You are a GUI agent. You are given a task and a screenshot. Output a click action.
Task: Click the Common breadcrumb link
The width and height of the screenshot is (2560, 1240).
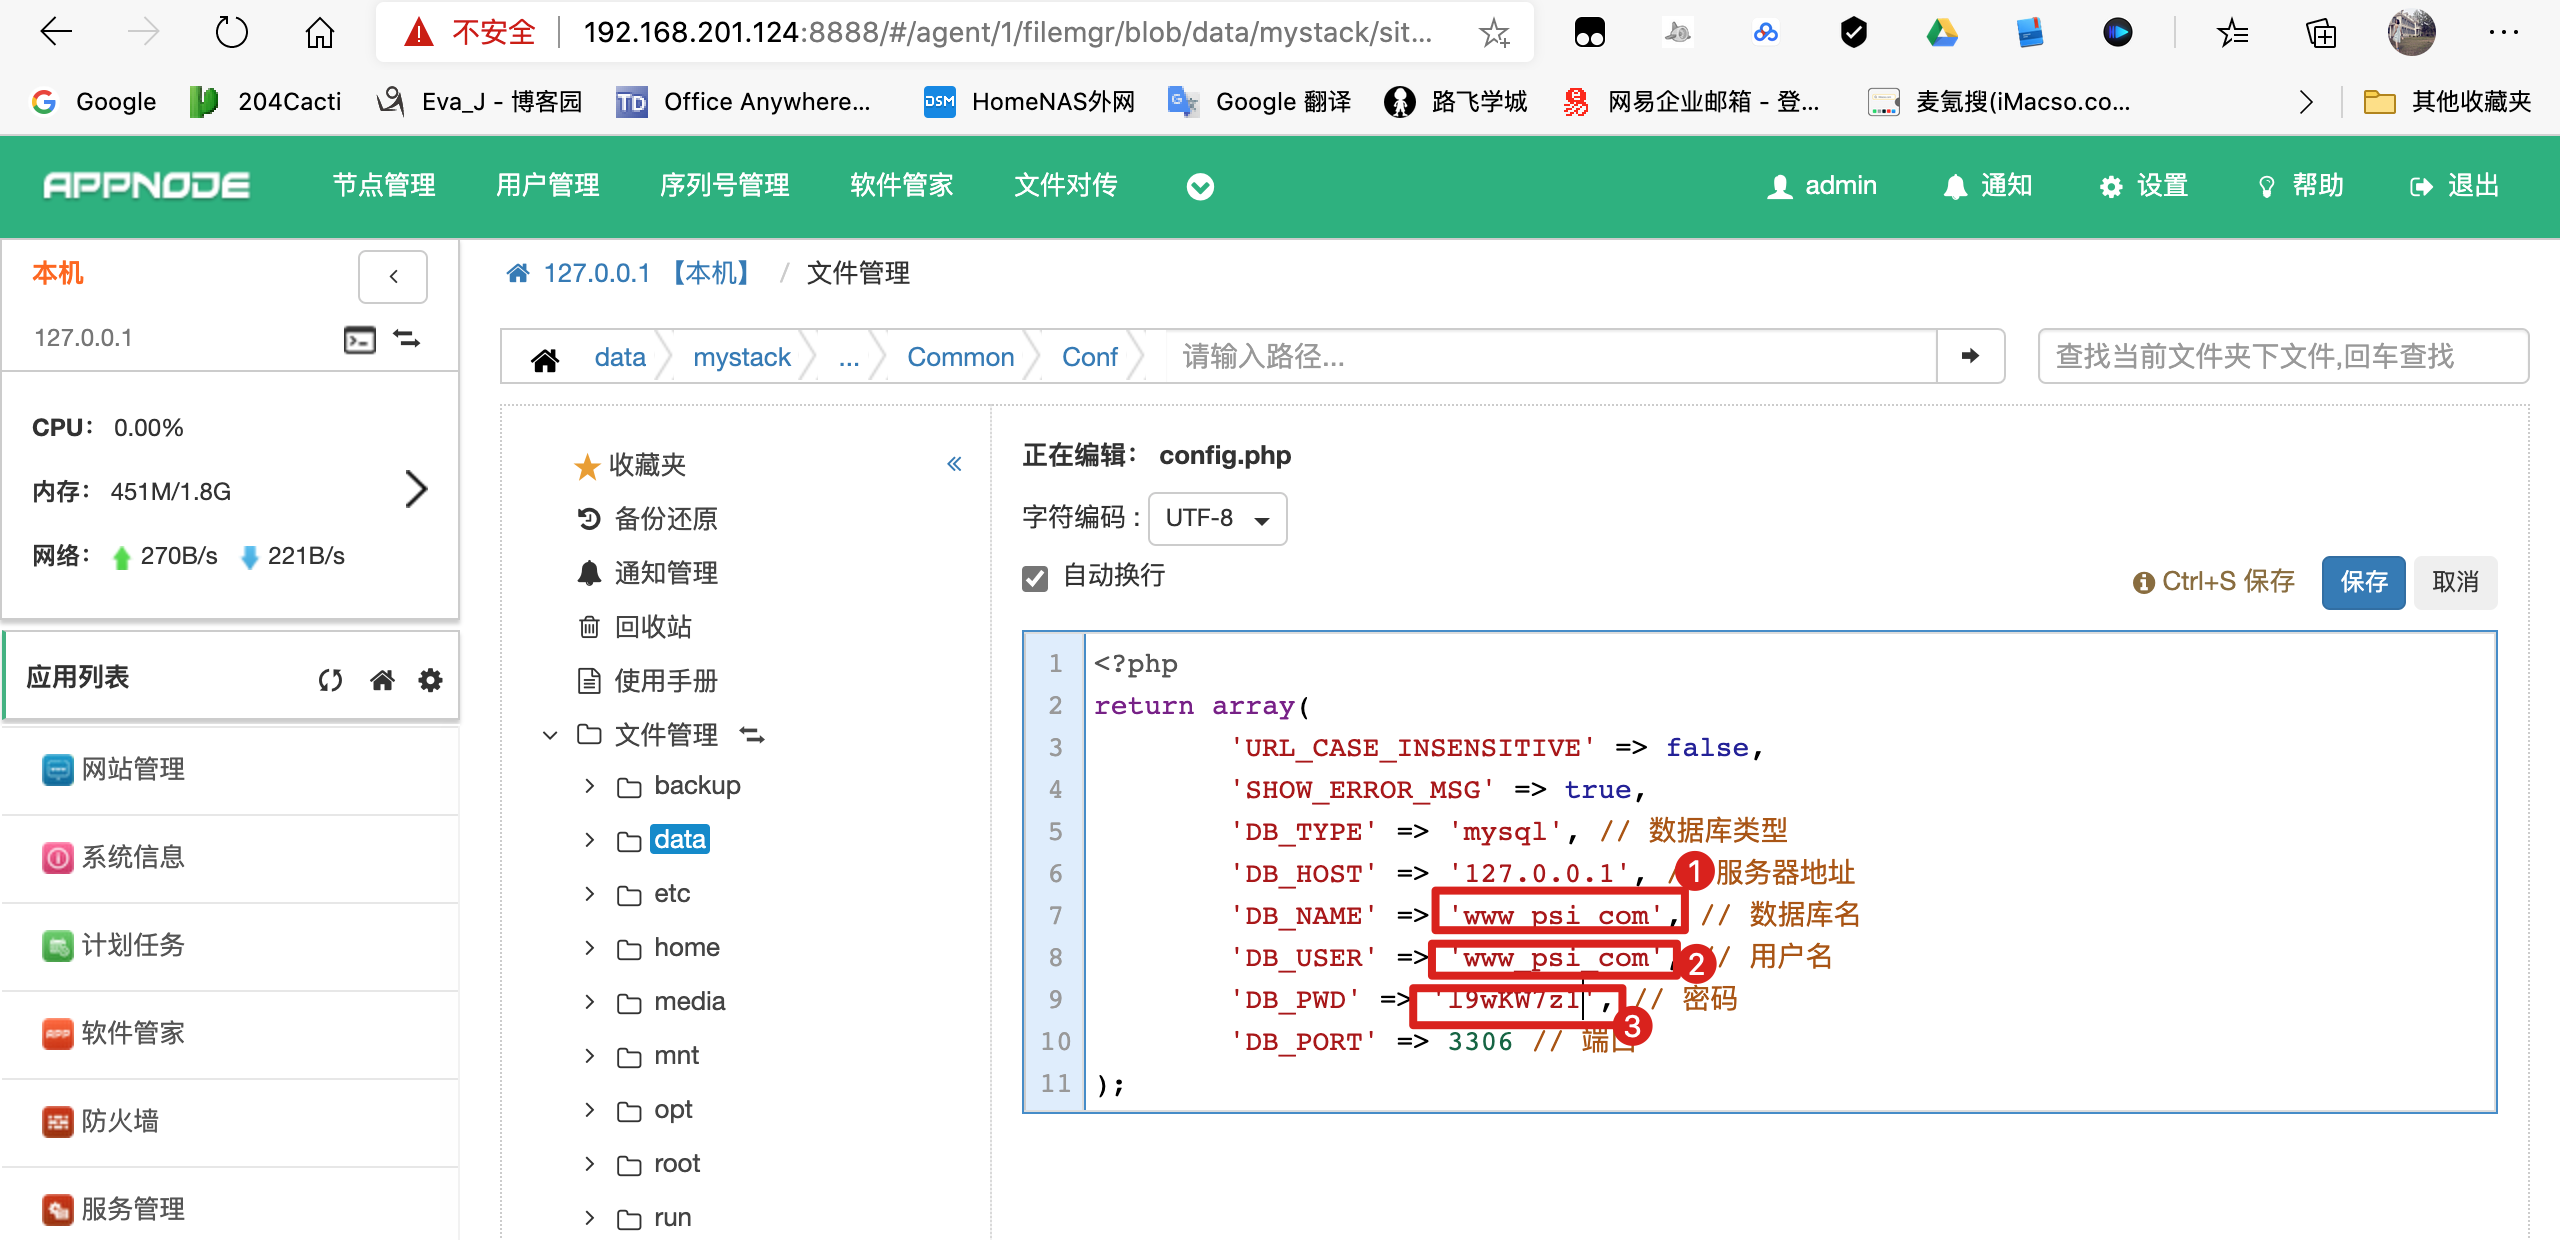coord(960,357)
